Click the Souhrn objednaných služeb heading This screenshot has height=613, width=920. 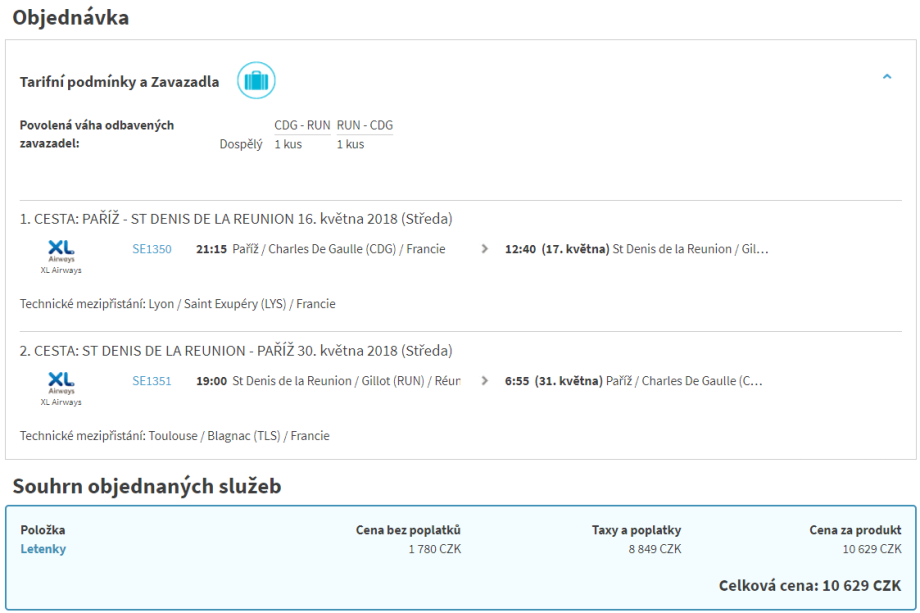tap(146, 487)
